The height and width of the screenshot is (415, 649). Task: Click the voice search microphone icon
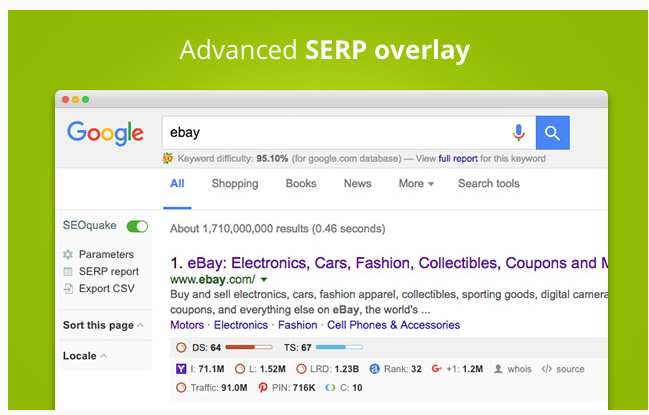[518, 133]
